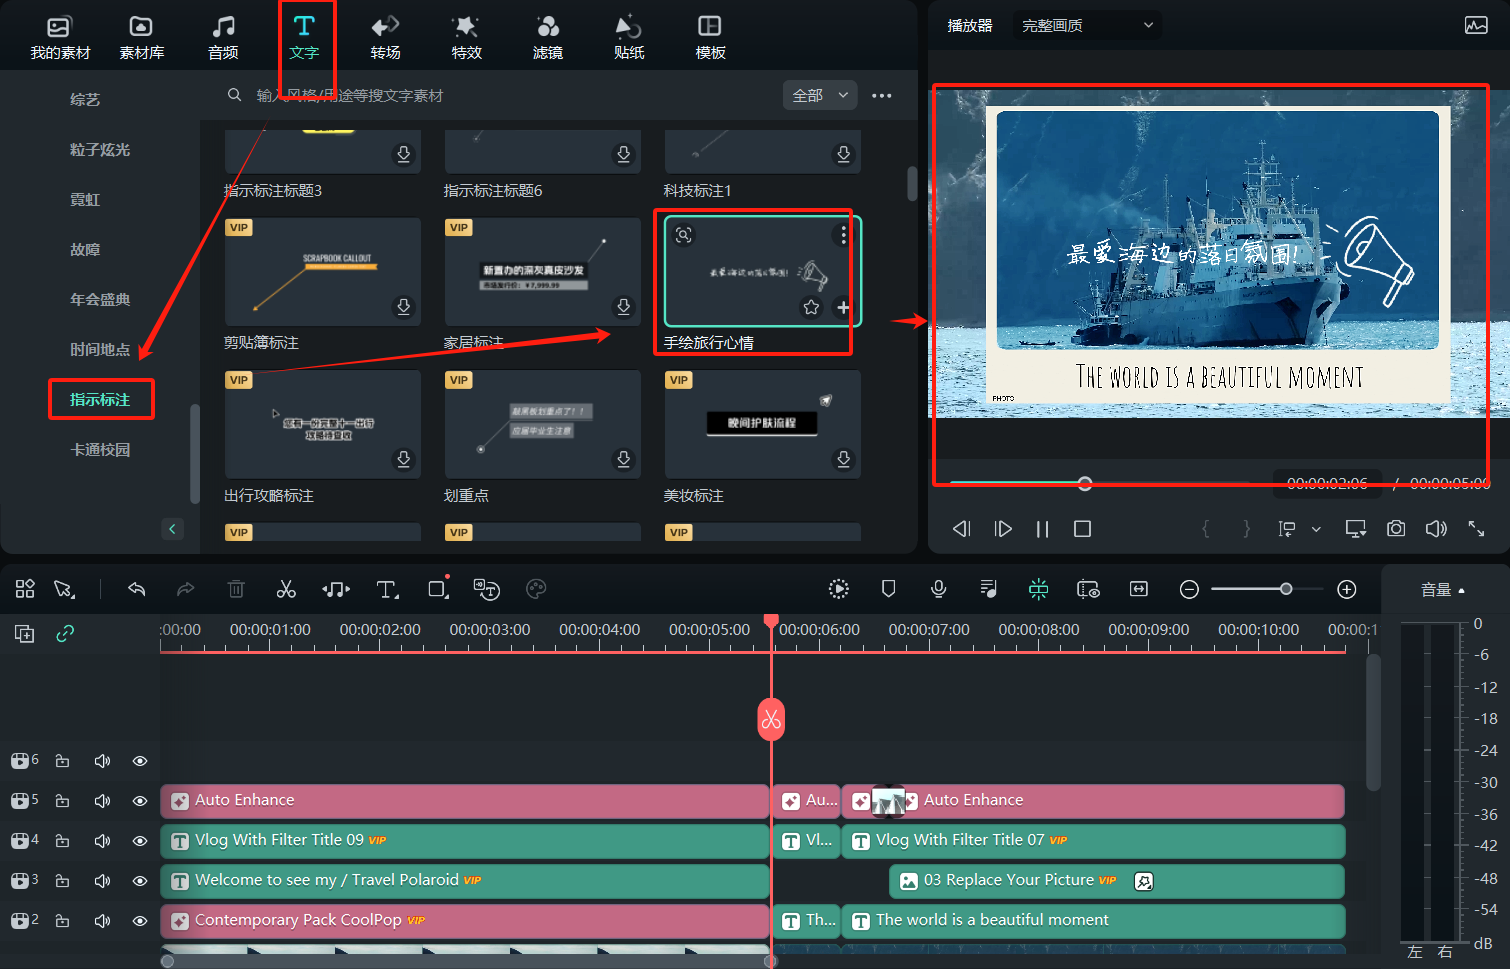This screenshot has height=969, width=1510.
Task: Click the undo arrow in timeline toolbar
Action: point(137,589)
